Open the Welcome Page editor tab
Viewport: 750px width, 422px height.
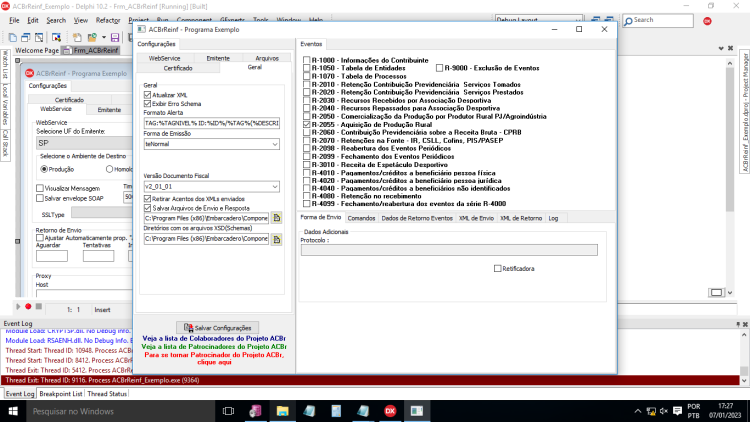click(37, 50)
